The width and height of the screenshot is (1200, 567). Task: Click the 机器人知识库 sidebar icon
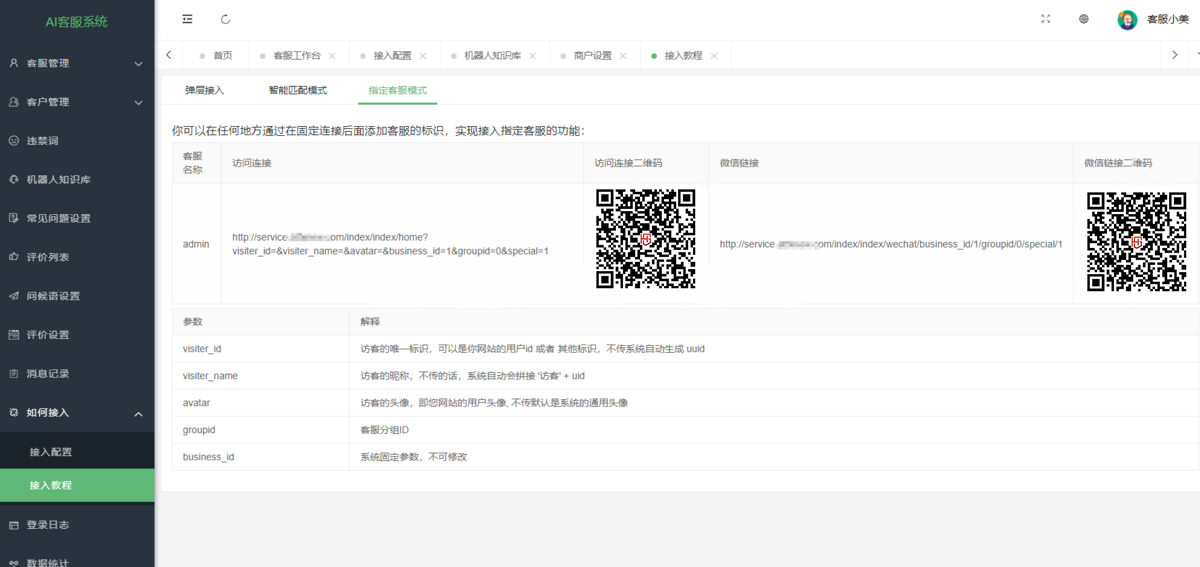[14, 180]
